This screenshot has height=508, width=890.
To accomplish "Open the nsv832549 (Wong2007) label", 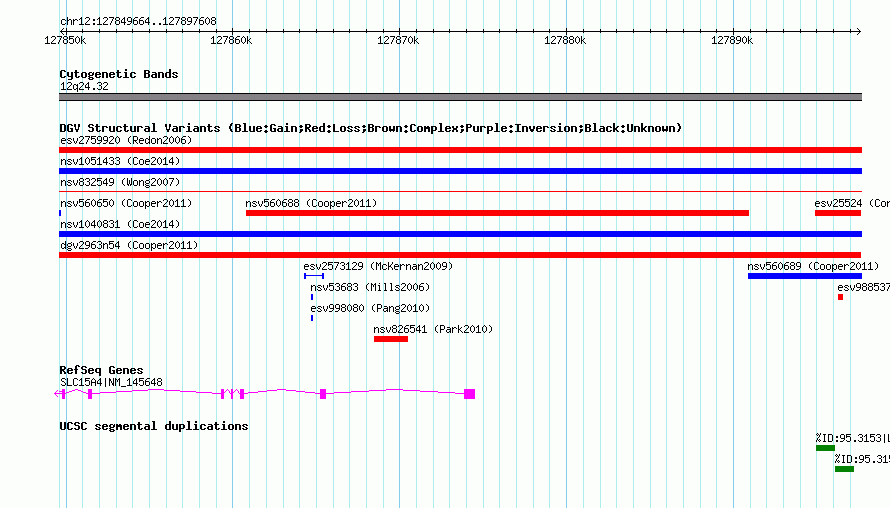I will (120, 182).
